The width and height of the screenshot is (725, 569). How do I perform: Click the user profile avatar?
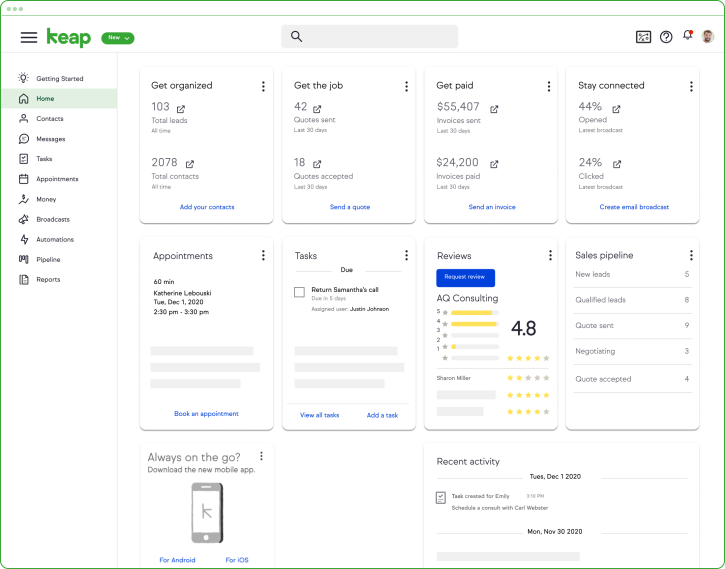coord(708,37)
